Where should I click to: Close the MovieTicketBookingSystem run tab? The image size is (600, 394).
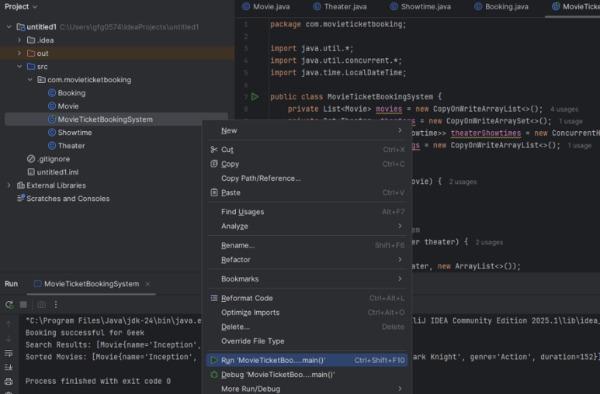tap(148, 284)
